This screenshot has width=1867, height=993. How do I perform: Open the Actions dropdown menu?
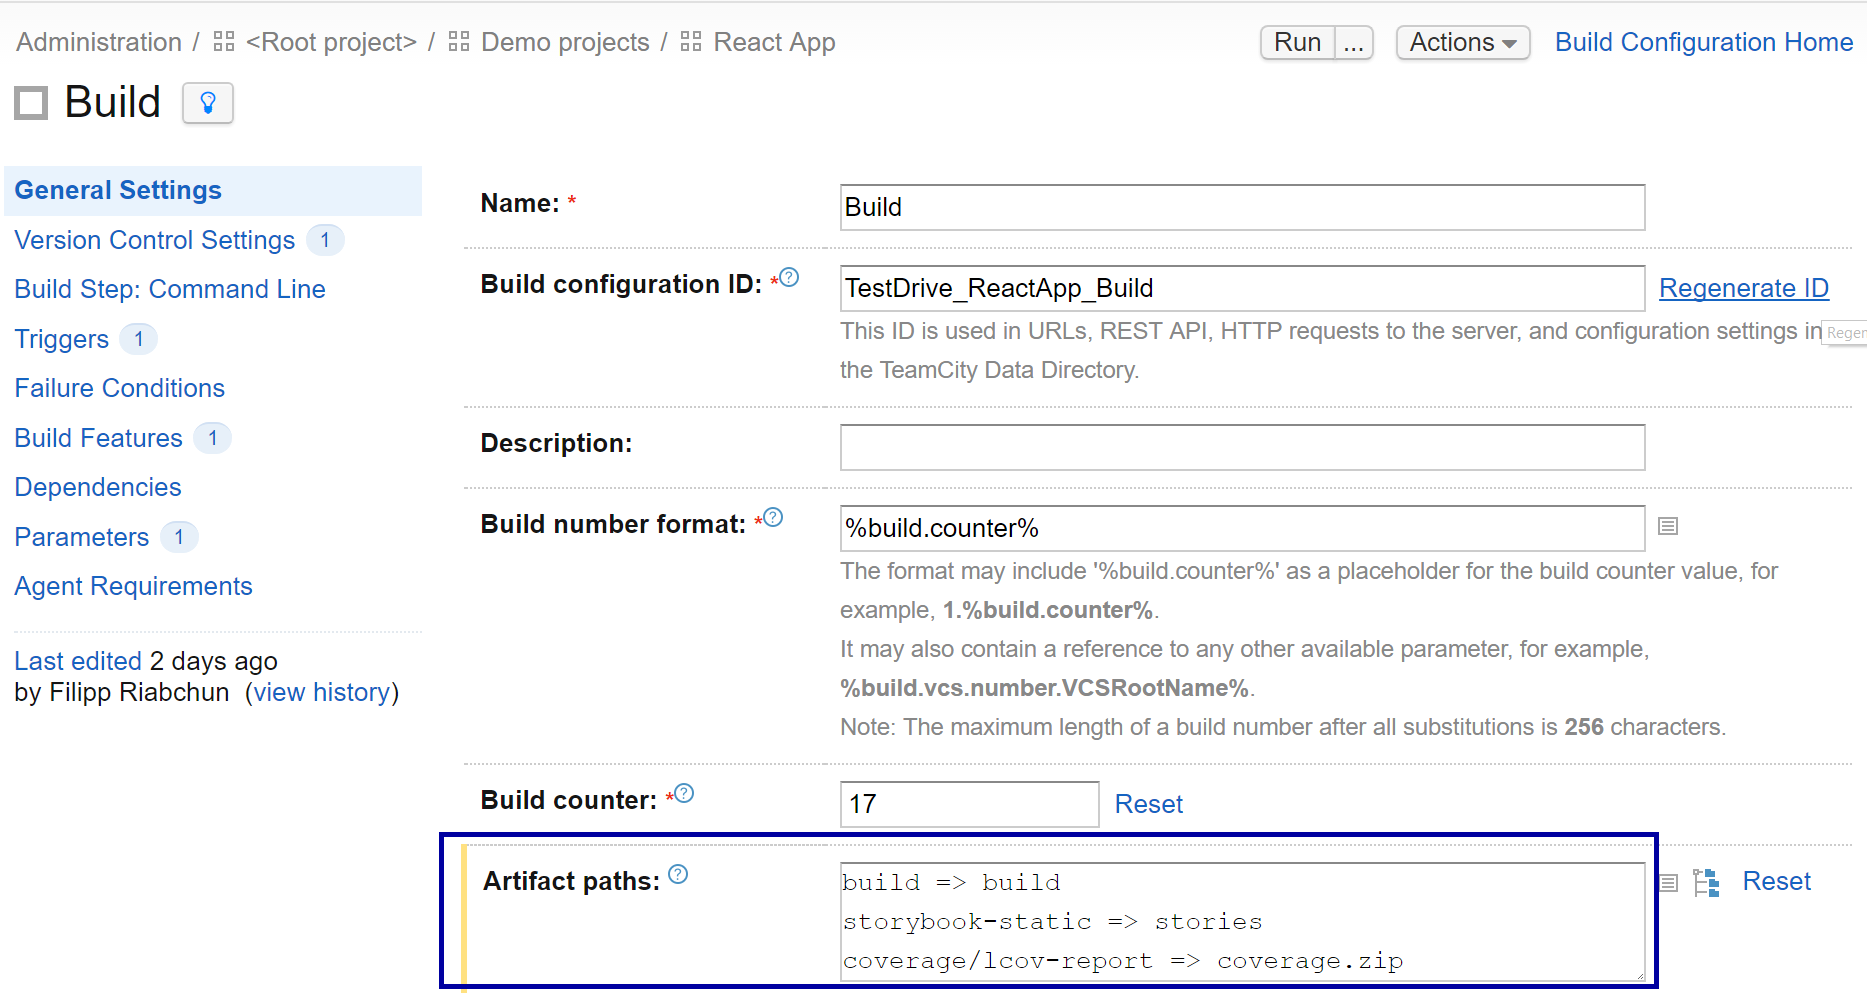(x=1463, y=42)
